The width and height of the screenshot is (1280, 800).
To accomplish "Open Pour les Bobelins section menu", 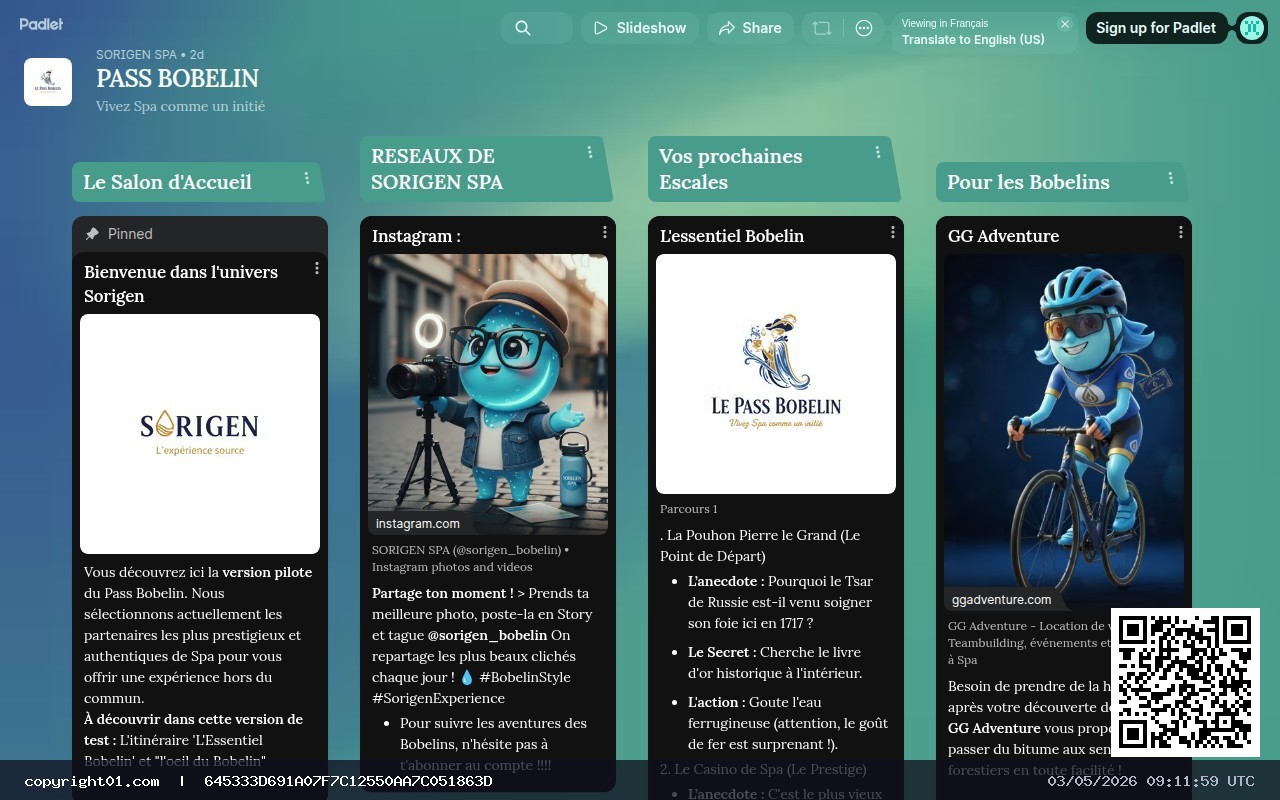I will (x=1171, y=178).
